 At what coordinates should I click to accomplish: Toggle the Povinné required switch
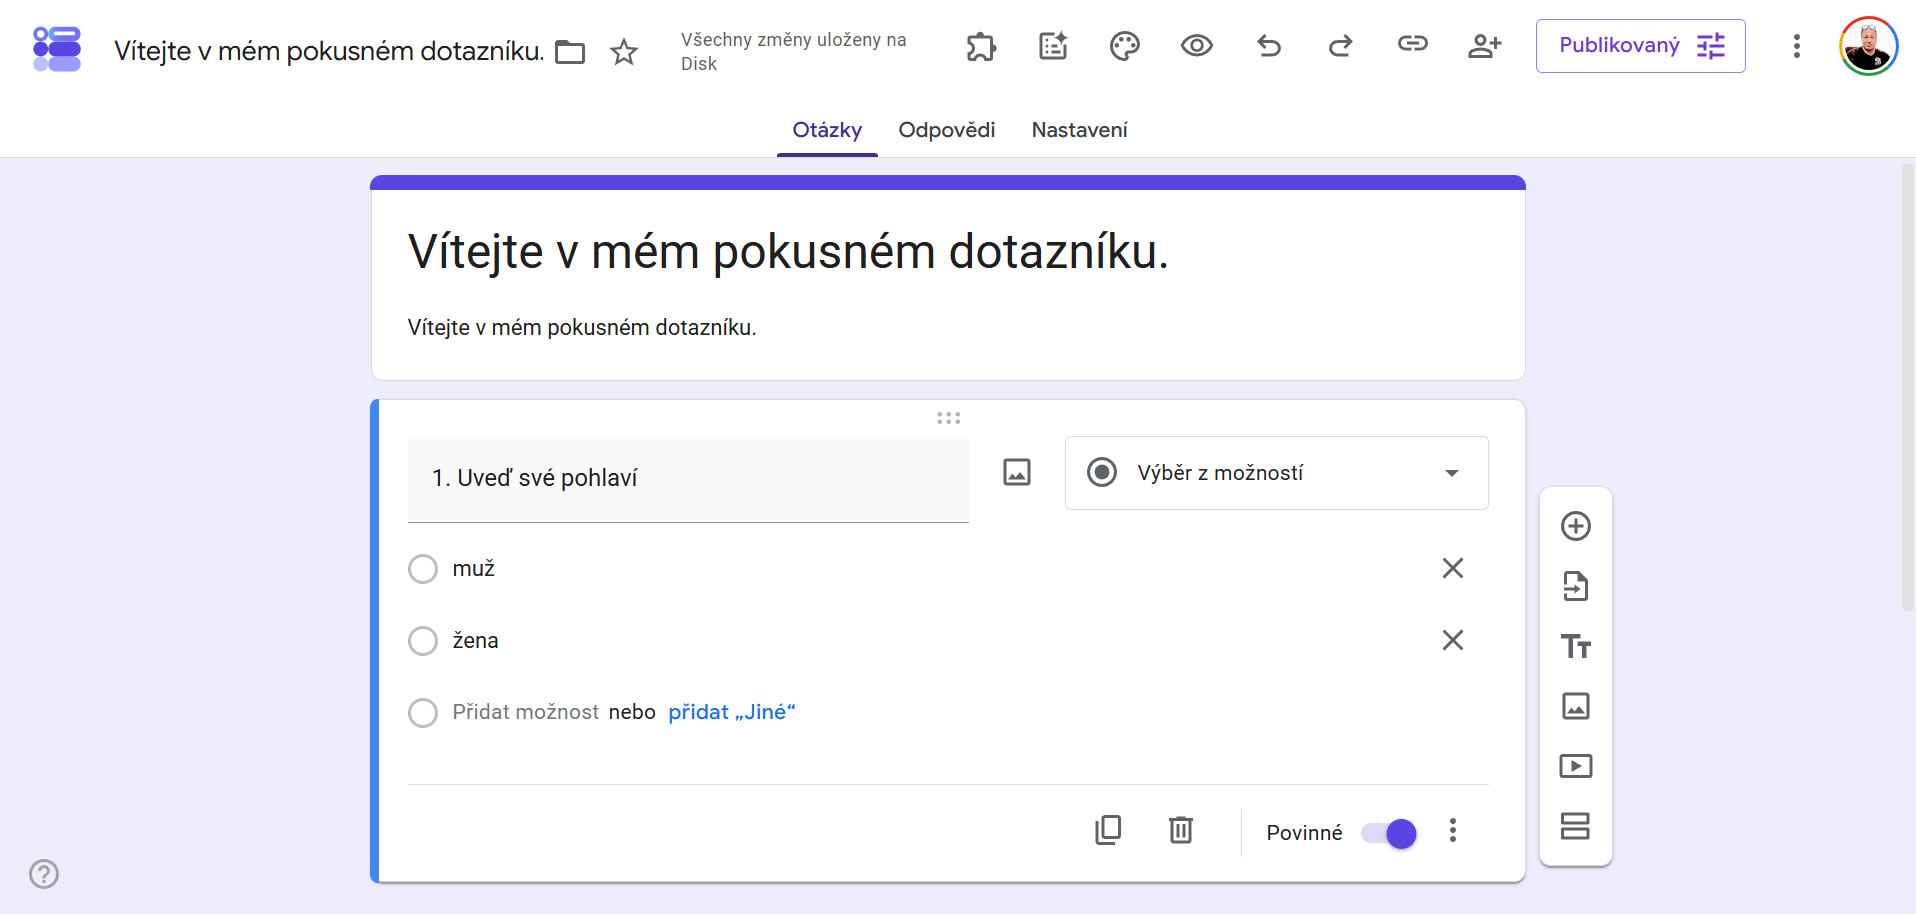[1389, 833]
